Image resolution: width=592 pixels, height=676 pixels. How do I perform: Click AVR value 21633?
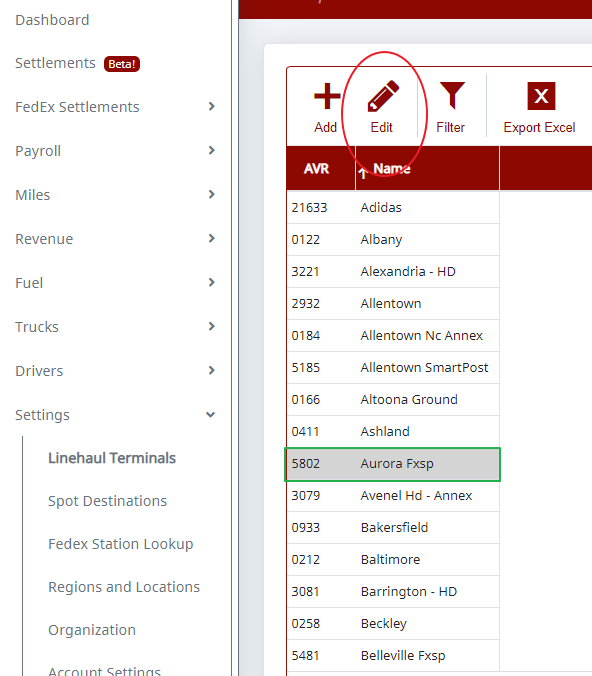(x=310, y=208)
